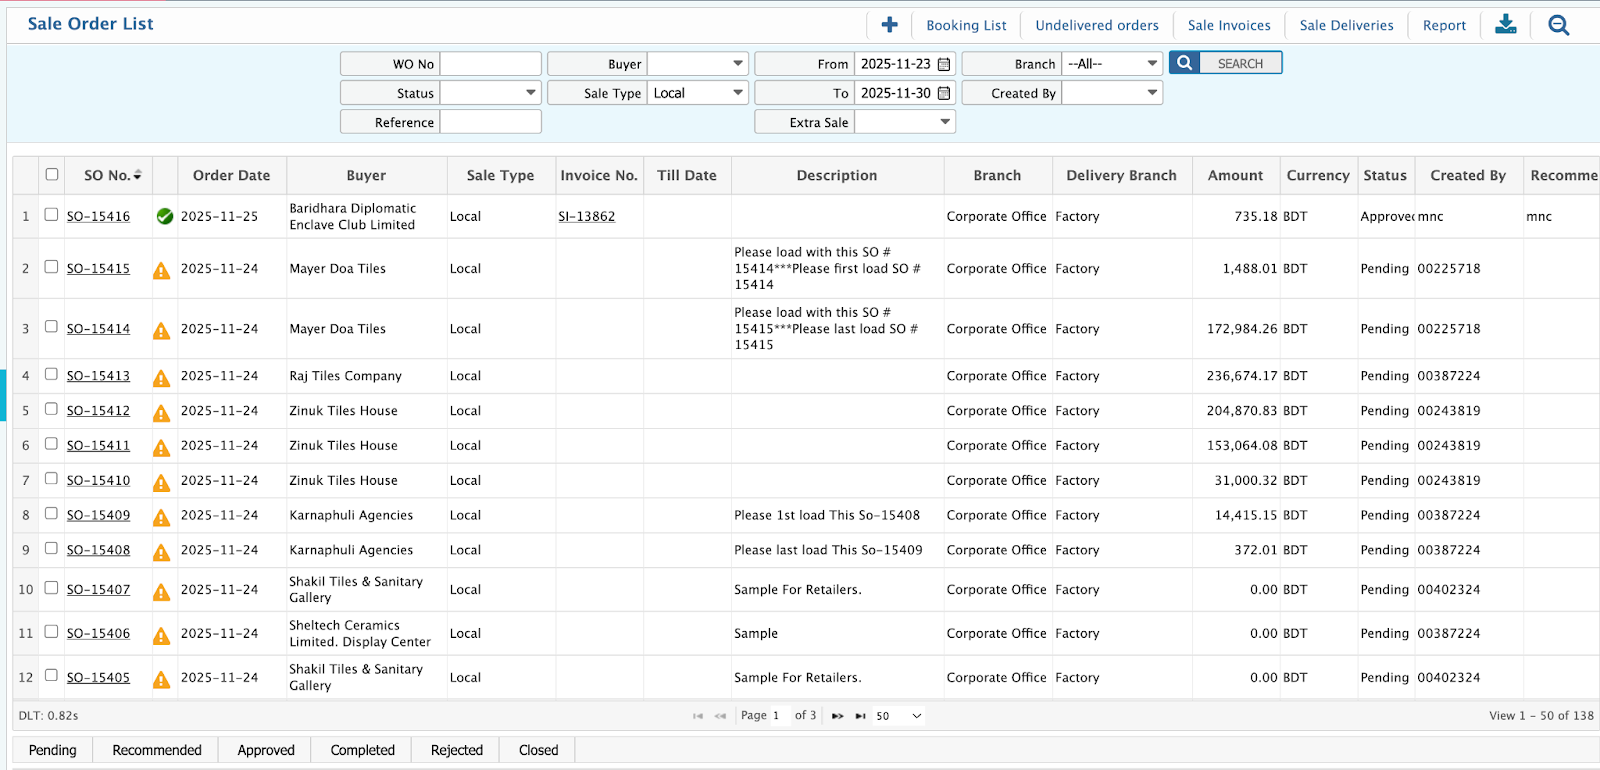Open the From date calendar icon
The width and height of the screenshot is (1600, 770).
[944, 64]
